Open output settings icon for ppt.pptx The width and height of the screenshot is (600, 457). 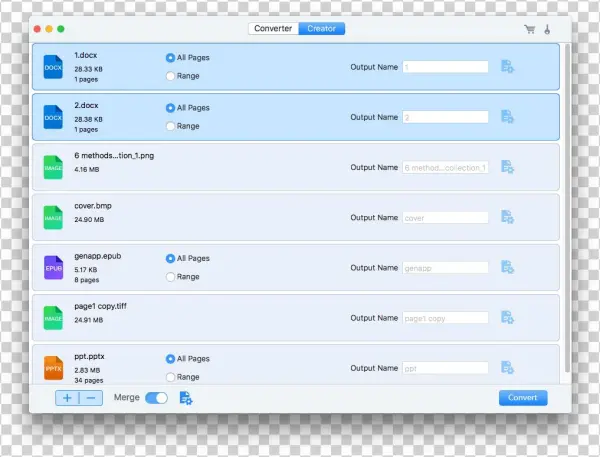(x=507, y=368)
